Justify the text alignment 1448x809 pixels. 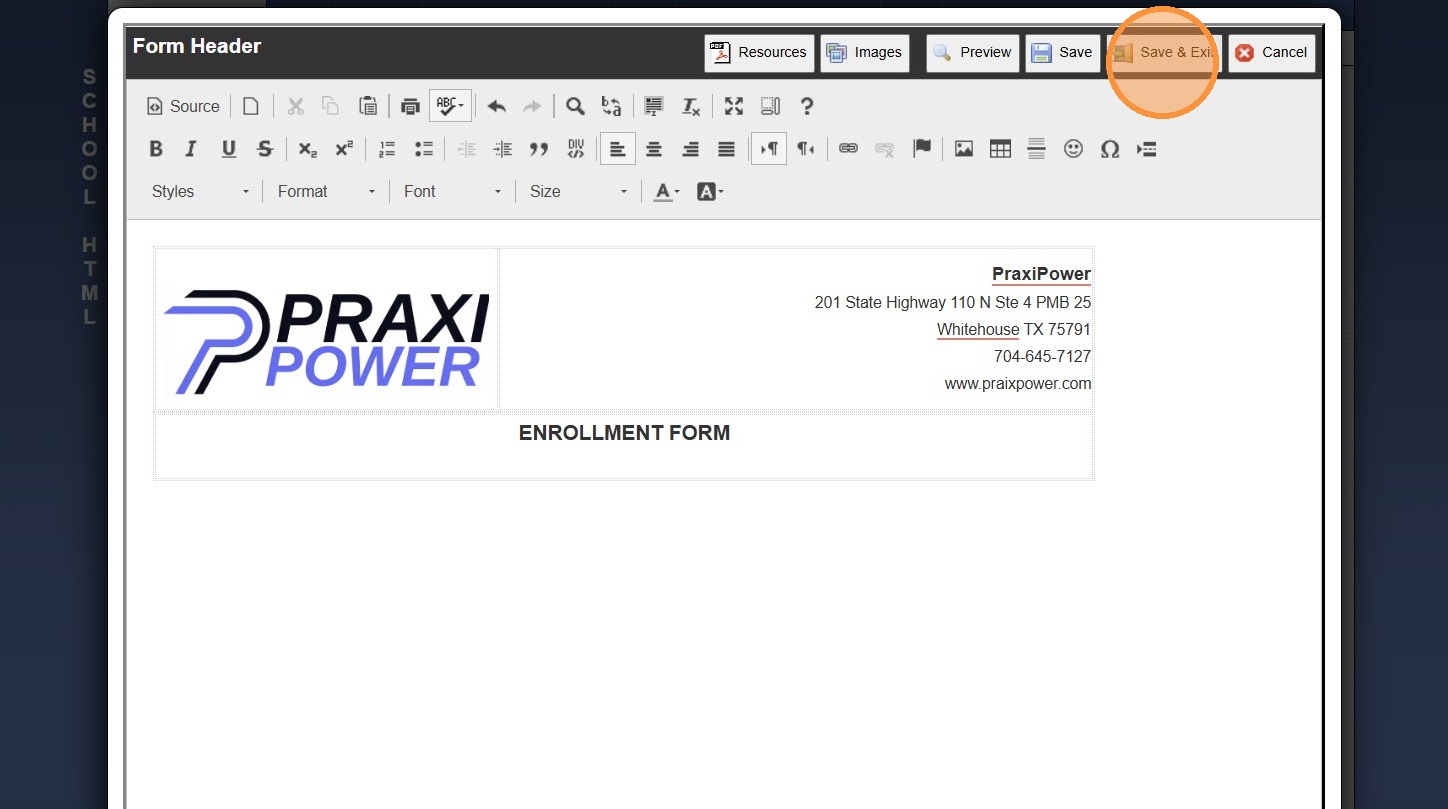point(727,149)
